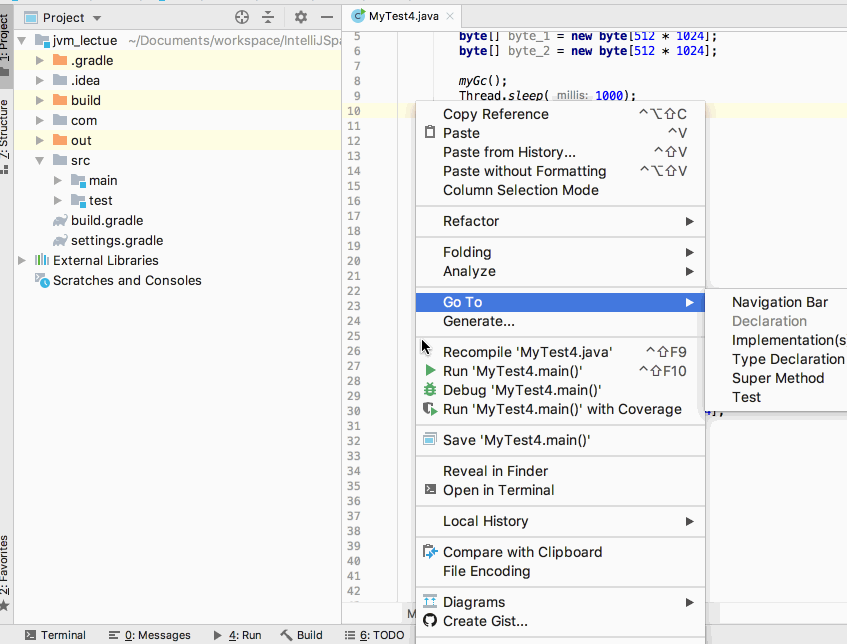Click the External Libraries icon
This screenshot has height=644, width=847.
tap(42, 260)
